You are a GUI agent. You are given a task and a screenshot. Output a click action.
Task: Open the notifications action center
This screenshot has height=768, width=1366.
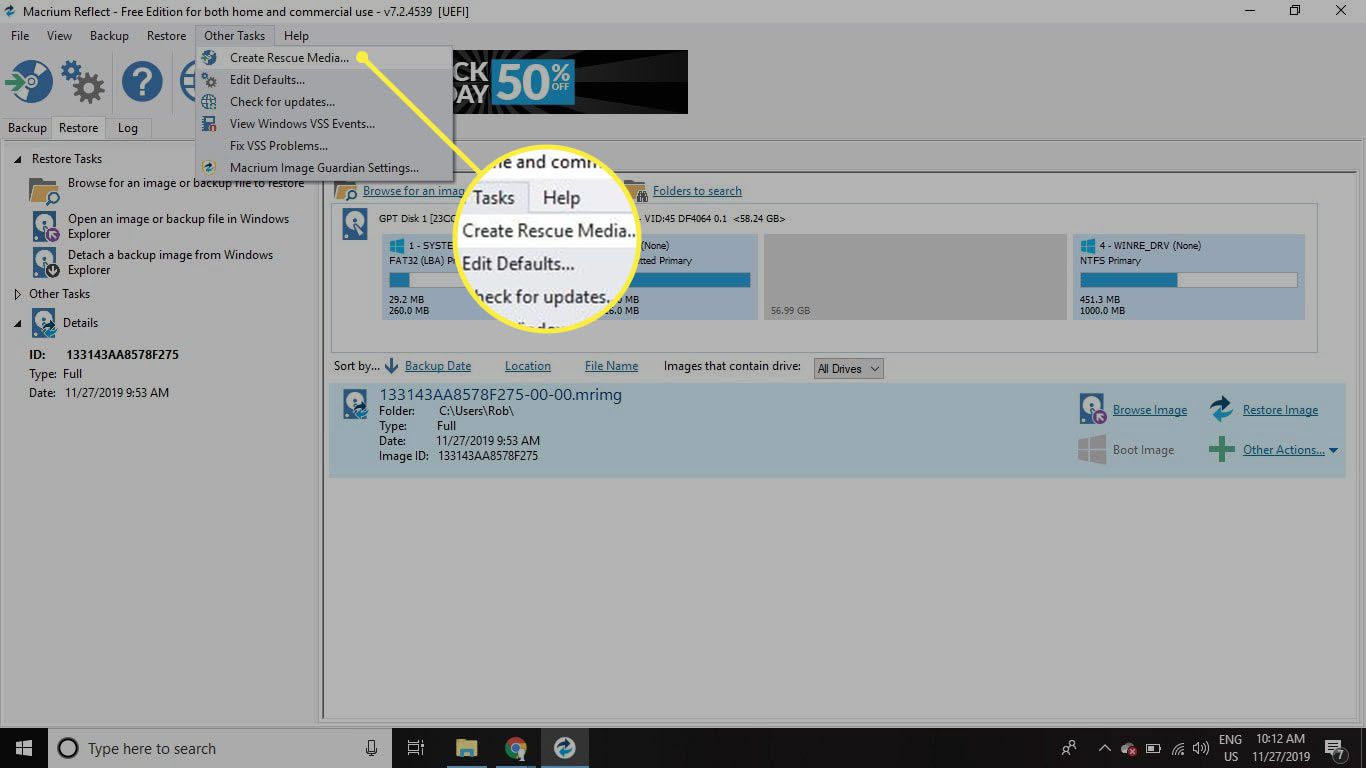(x=1334, y=748)
